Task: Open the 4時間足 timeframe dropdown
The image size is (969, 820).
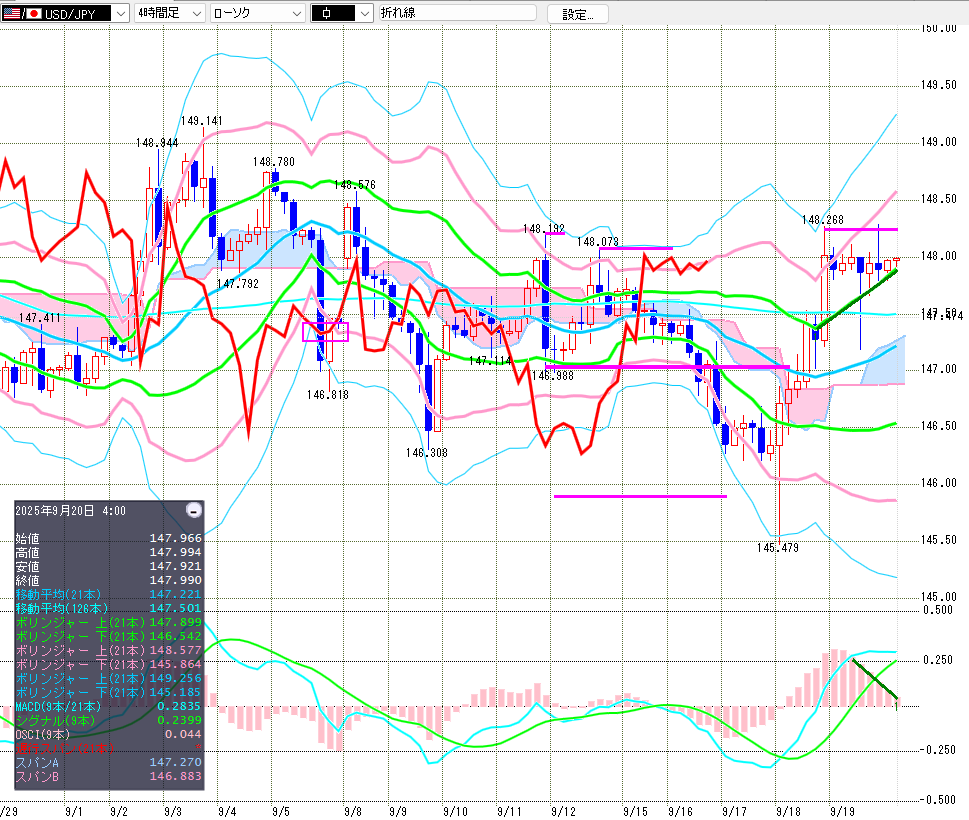Action: pos(196,14)
